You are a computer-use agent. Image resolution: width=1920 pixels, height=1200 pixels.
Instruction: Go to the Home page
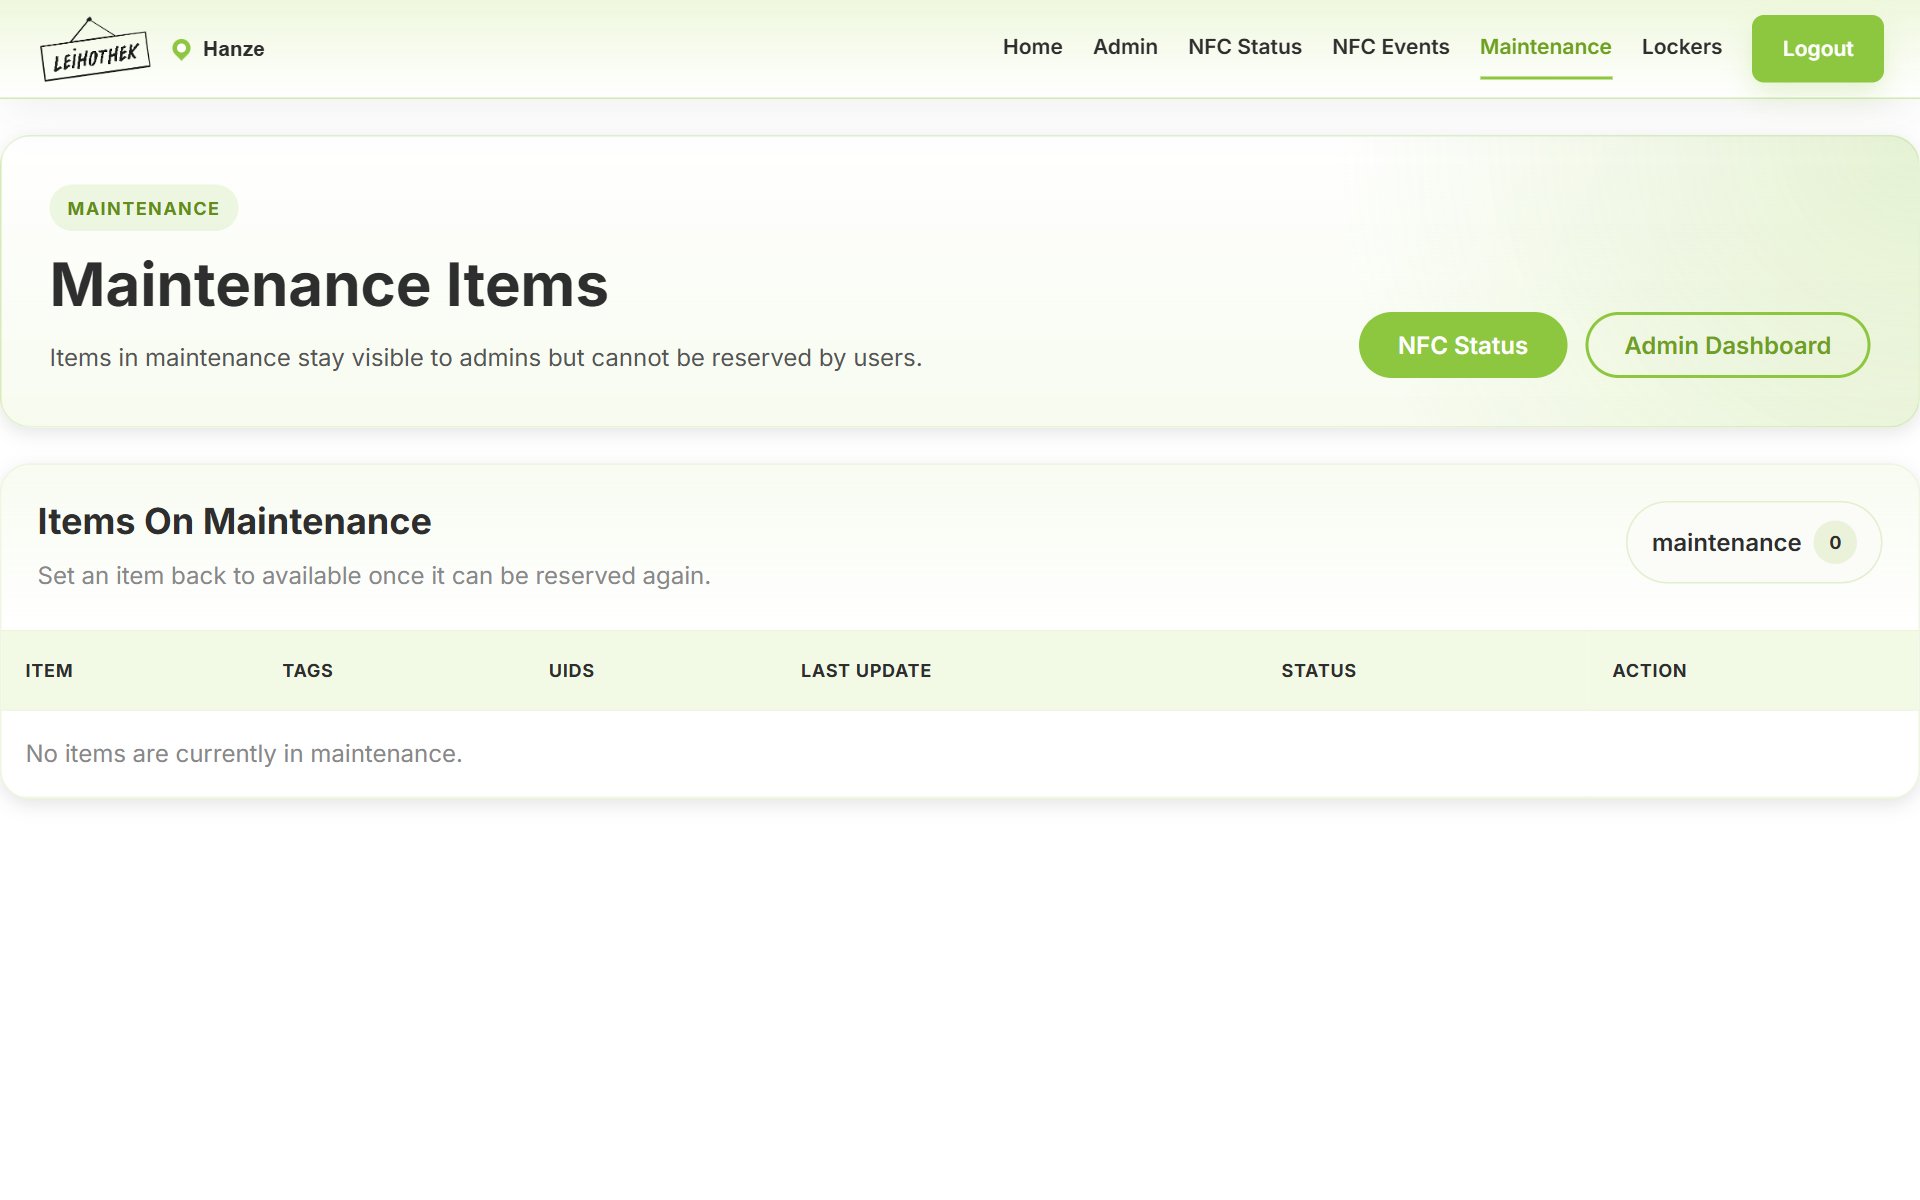pyautogui.click(x=1032, y=47)
